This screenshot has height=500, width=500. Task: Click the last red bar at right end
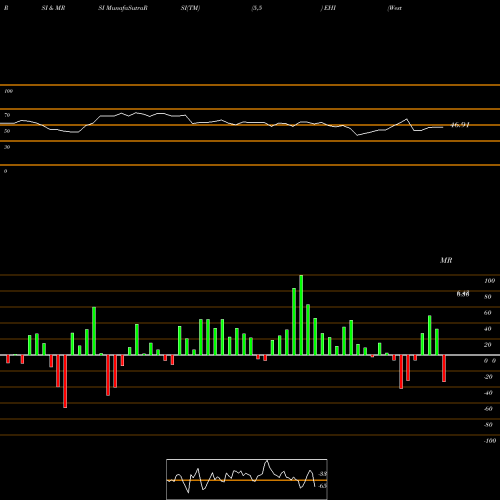pos(444,368)
